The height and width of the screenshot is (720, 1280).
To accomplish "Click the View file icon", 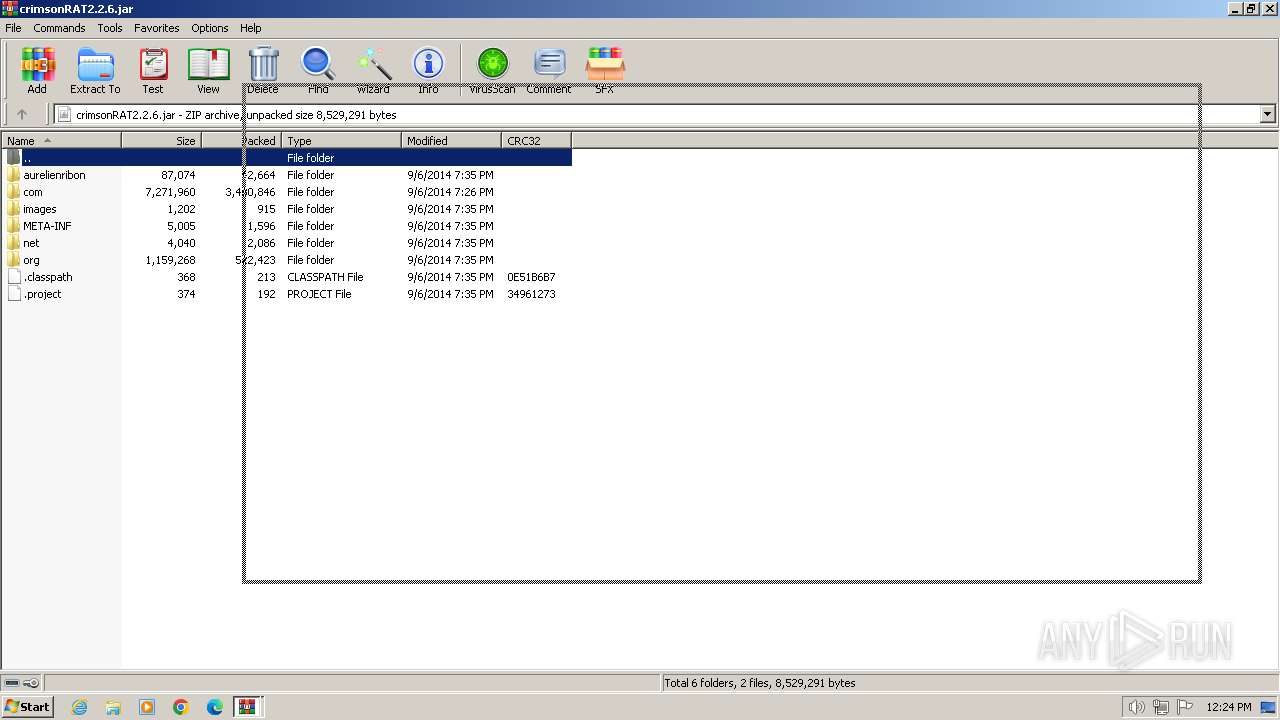I will [208, 69].
